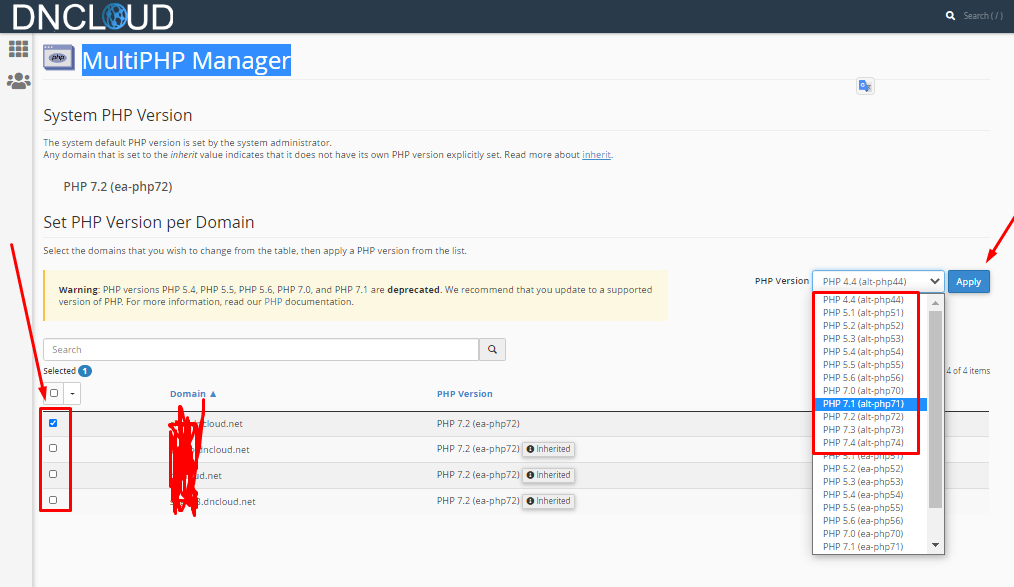The height and width of the screenshot is (587, 1014).
Task: Check the third domain row checkbox
Action: [x=53, y=474]
